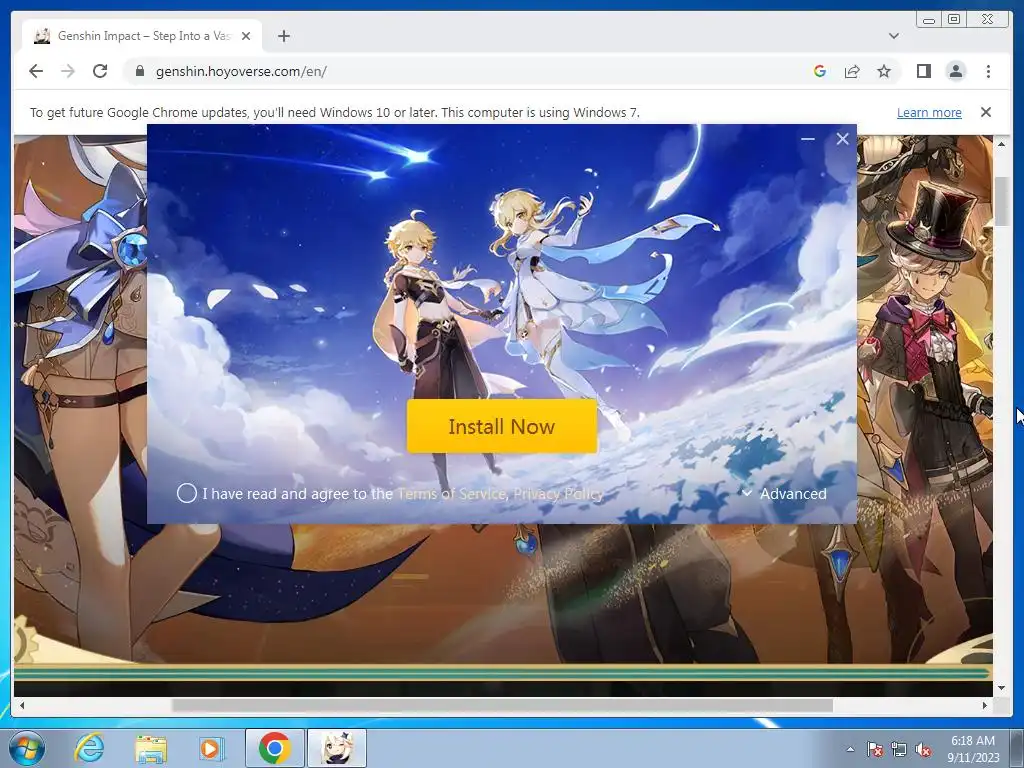Reload the Genshin page
Screen dimensions: 1024x768
(x=100, y=71)
